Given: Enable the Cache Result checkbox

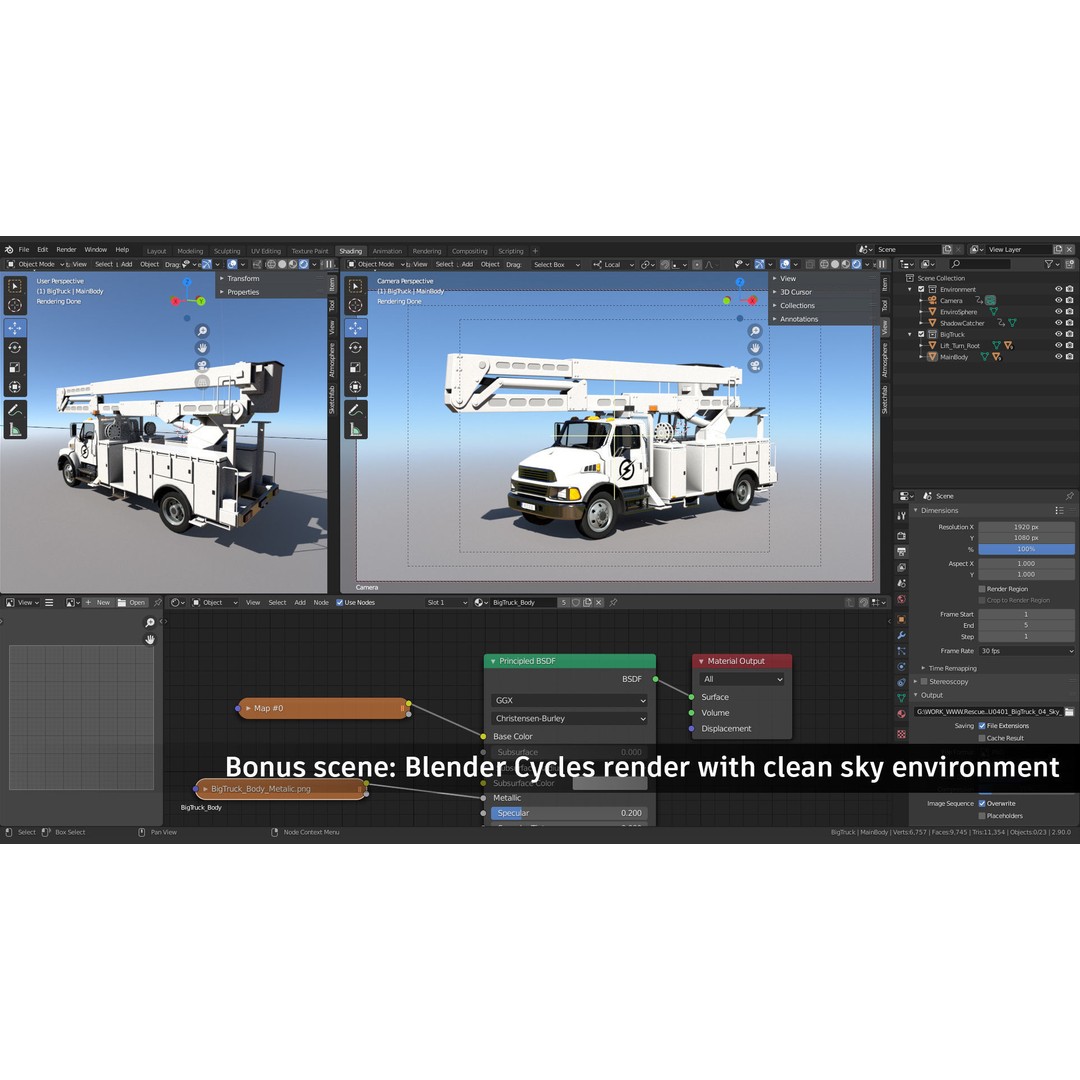Looking at the screenshot, I should pyautogui.click(x=982, y=738).
